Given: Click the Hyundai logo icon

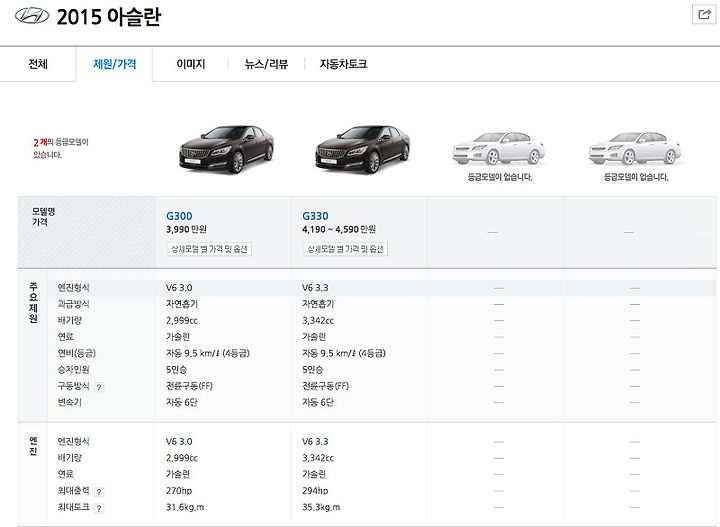Looking at the screenshot, I should [32, 16].
